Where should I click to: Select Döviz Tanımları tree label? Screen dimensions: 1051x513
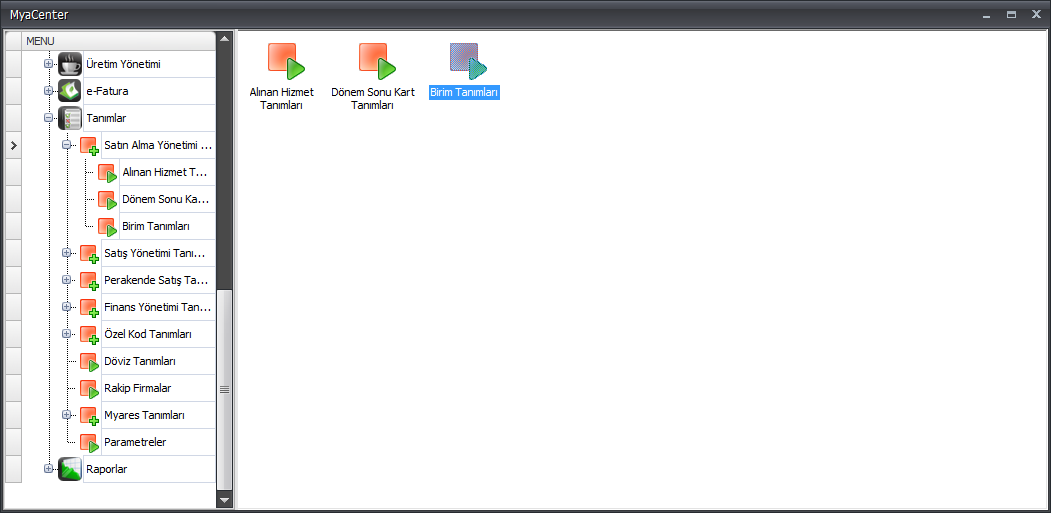click(x=140, y=361)
